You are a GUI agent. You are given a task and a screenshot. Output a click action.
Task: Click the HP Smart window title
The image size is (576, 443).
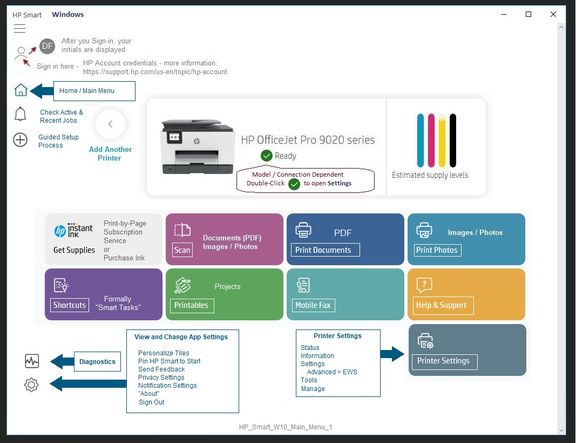[27, 15]
